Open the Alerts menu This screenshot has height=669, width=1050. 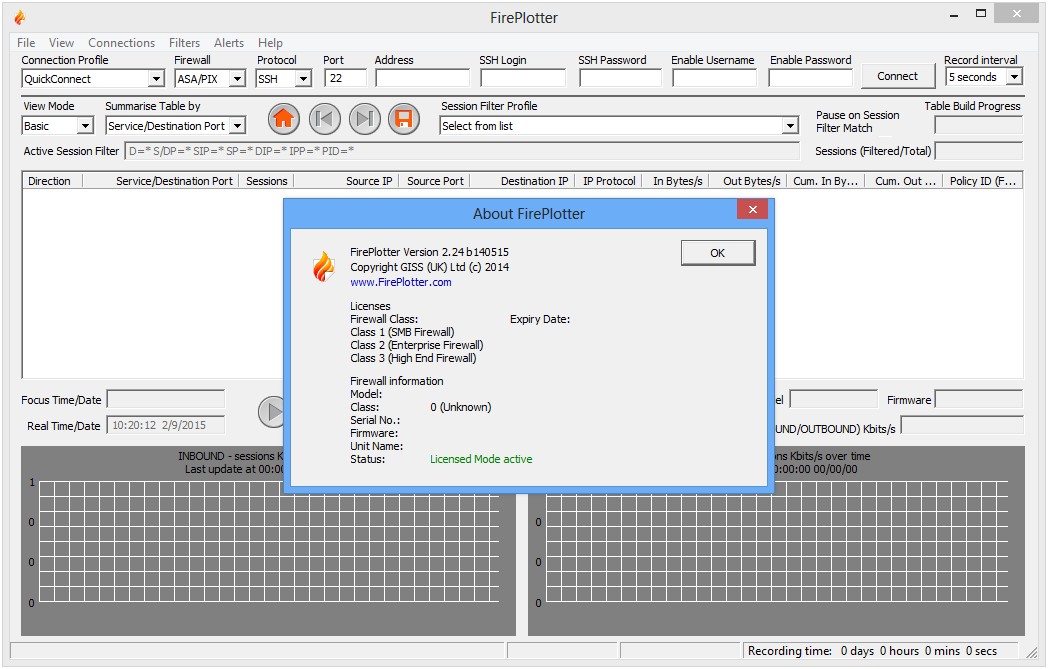pos(229,43)
